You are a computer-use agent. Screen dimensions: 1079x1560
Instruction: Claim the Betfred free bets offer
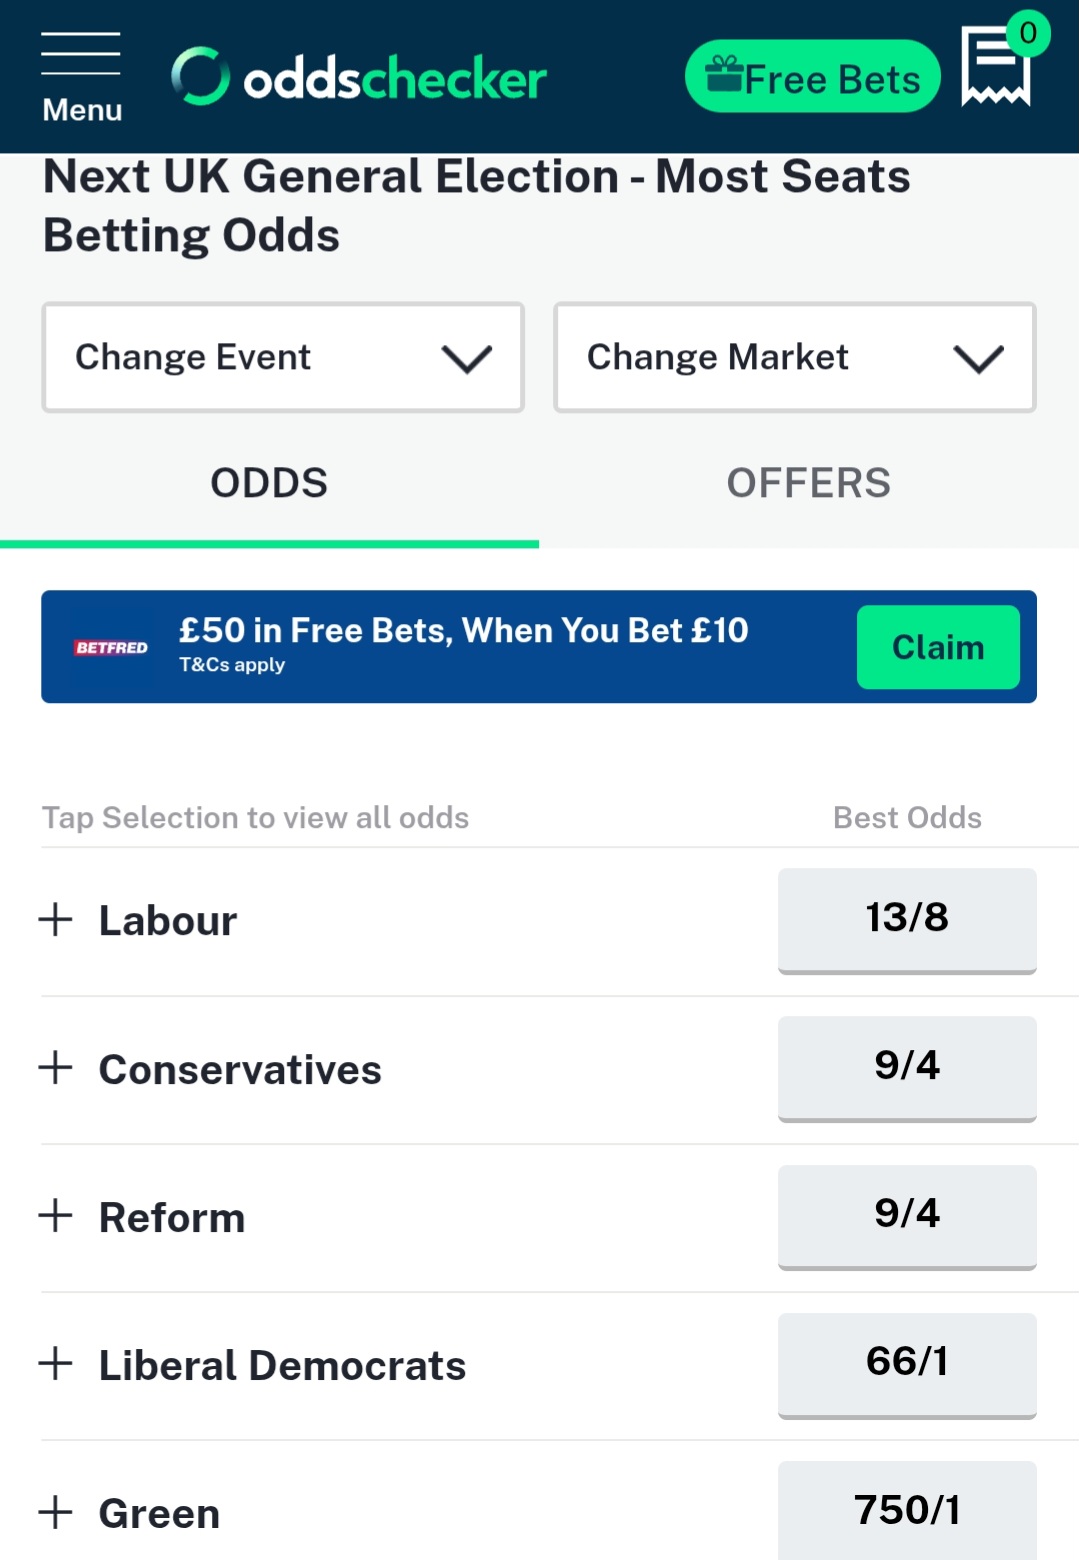pyautogui.click(x=938, y=647)
